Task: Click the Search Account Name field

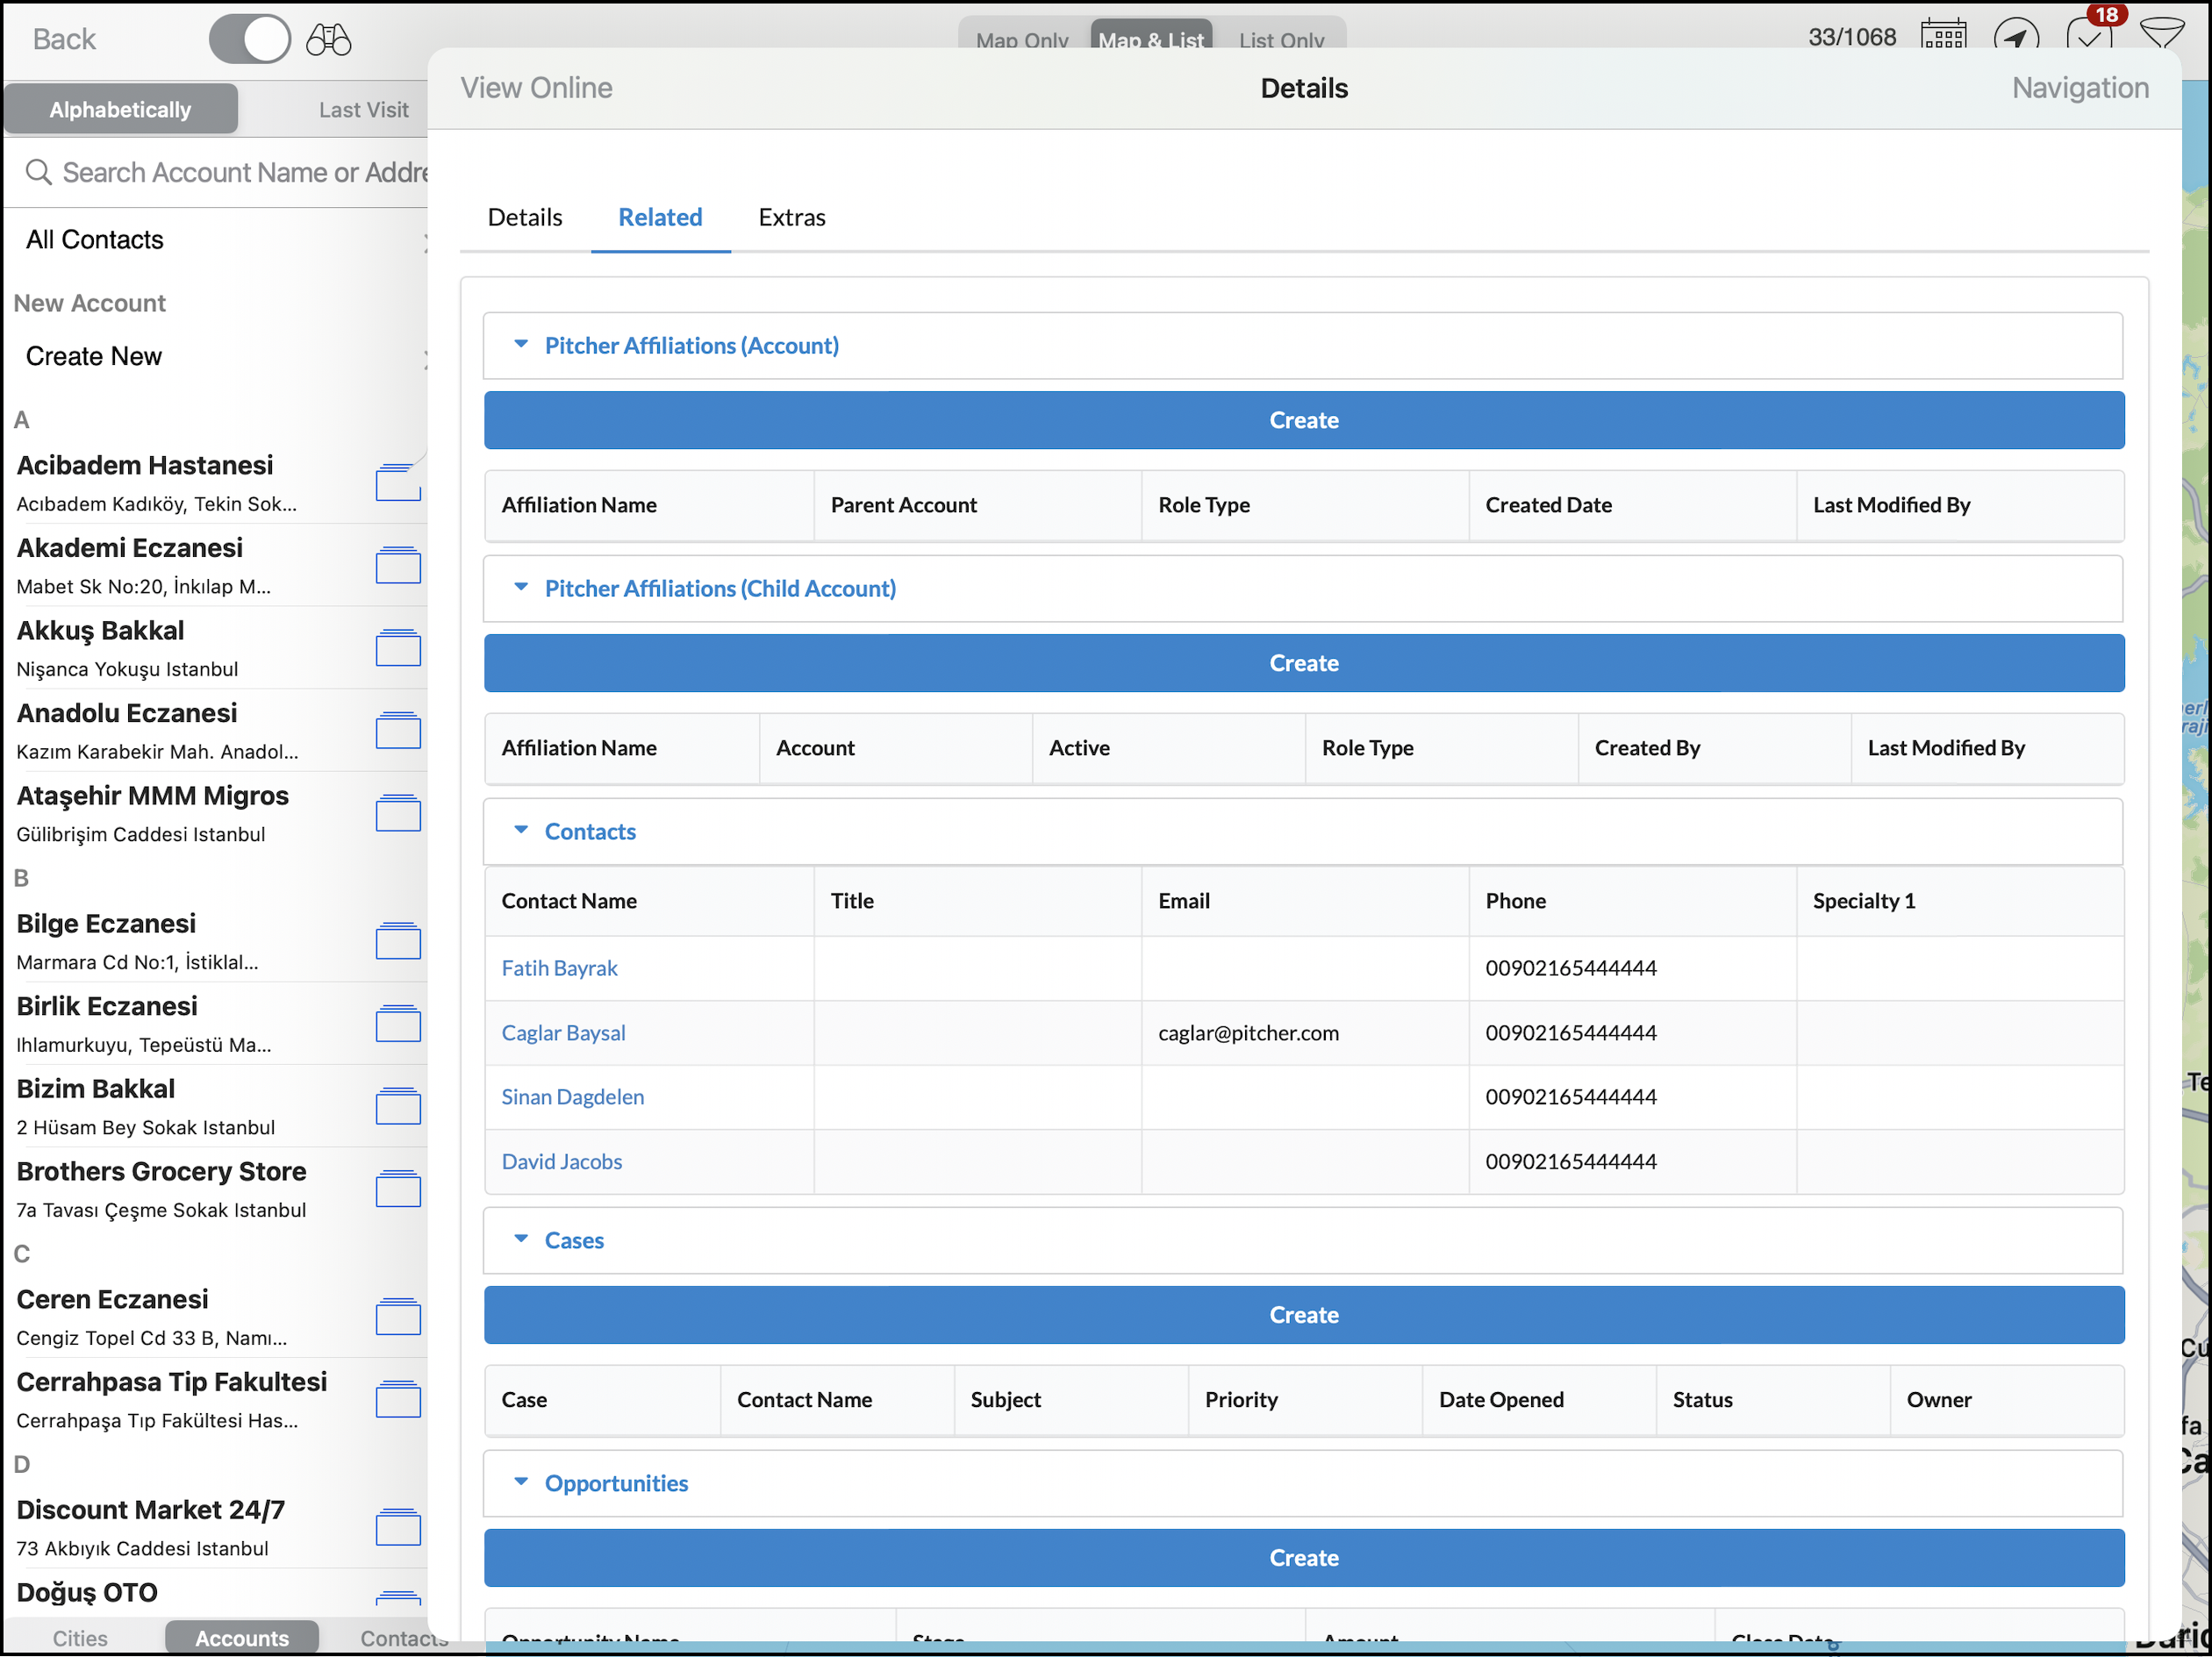Action: (240, 172)
